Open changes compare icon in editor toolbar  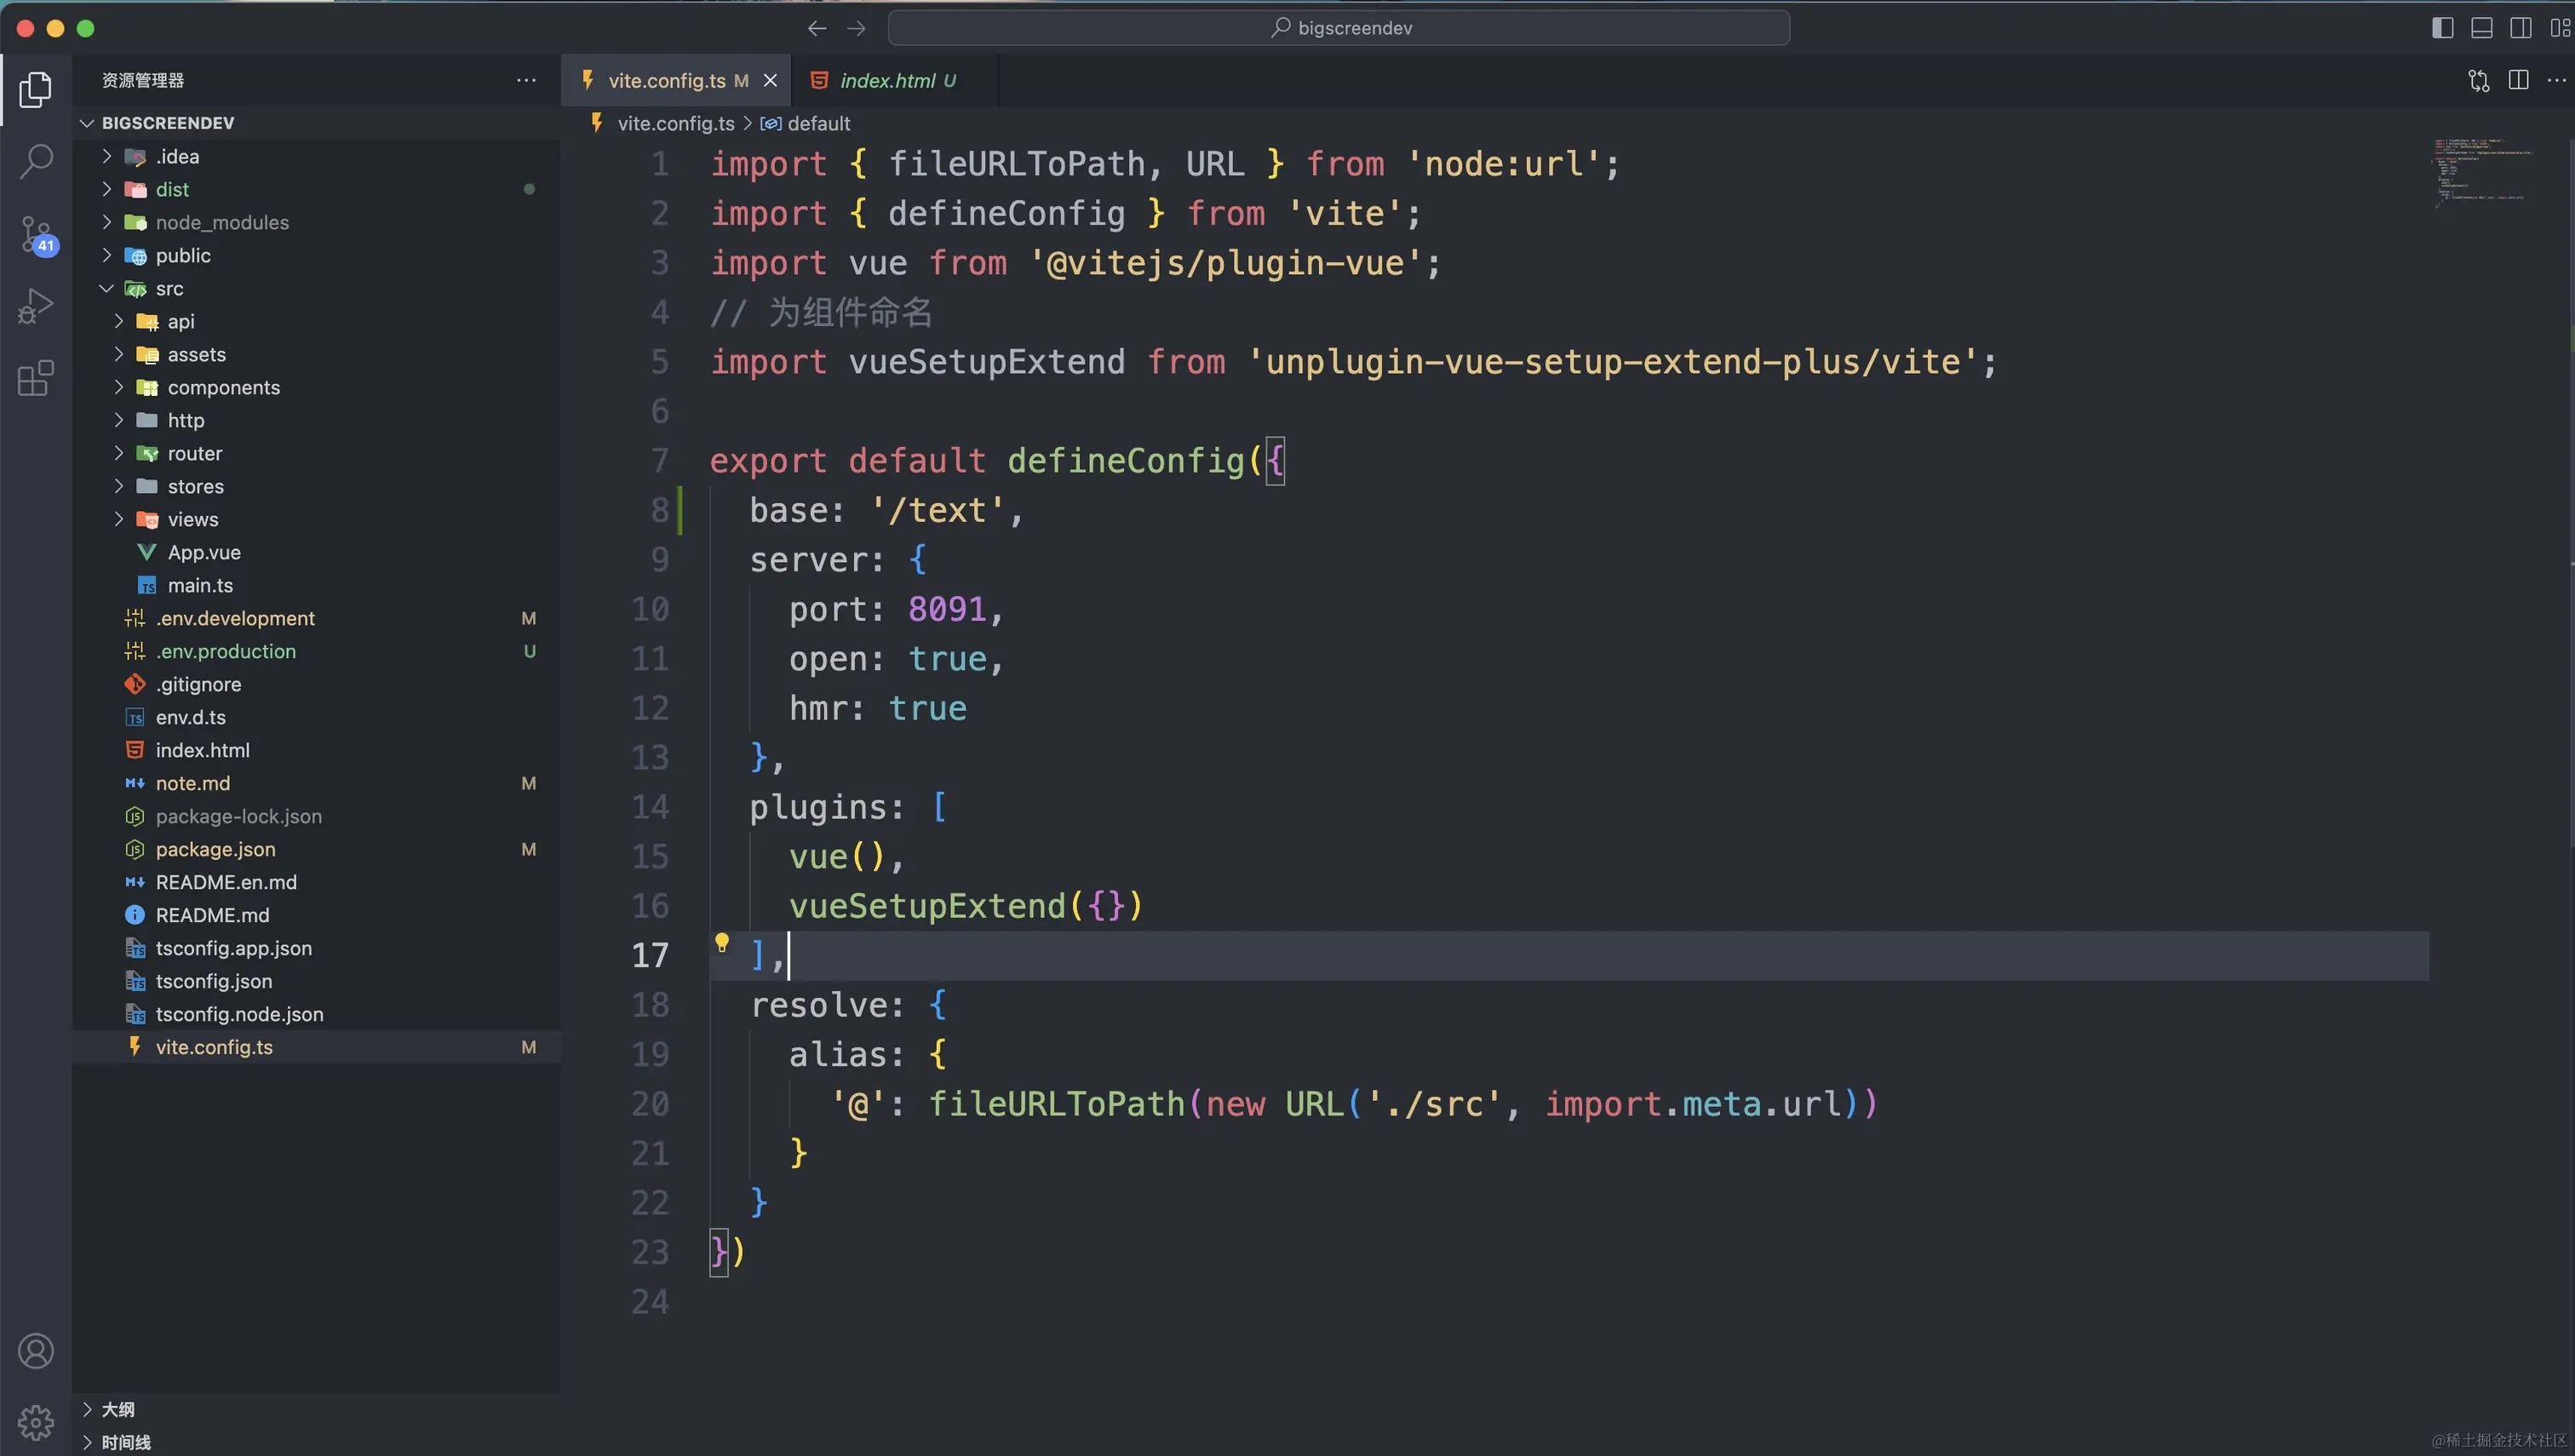2479,80
